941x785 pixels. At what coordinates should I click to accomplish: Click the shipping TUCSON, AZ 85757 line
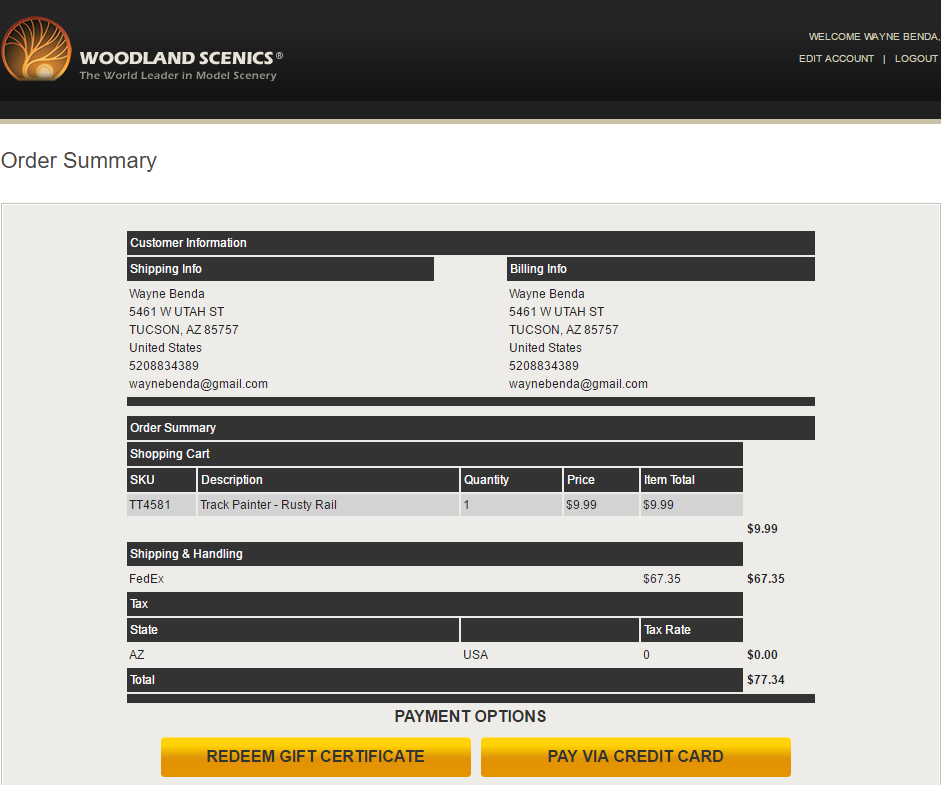(184, 329)
